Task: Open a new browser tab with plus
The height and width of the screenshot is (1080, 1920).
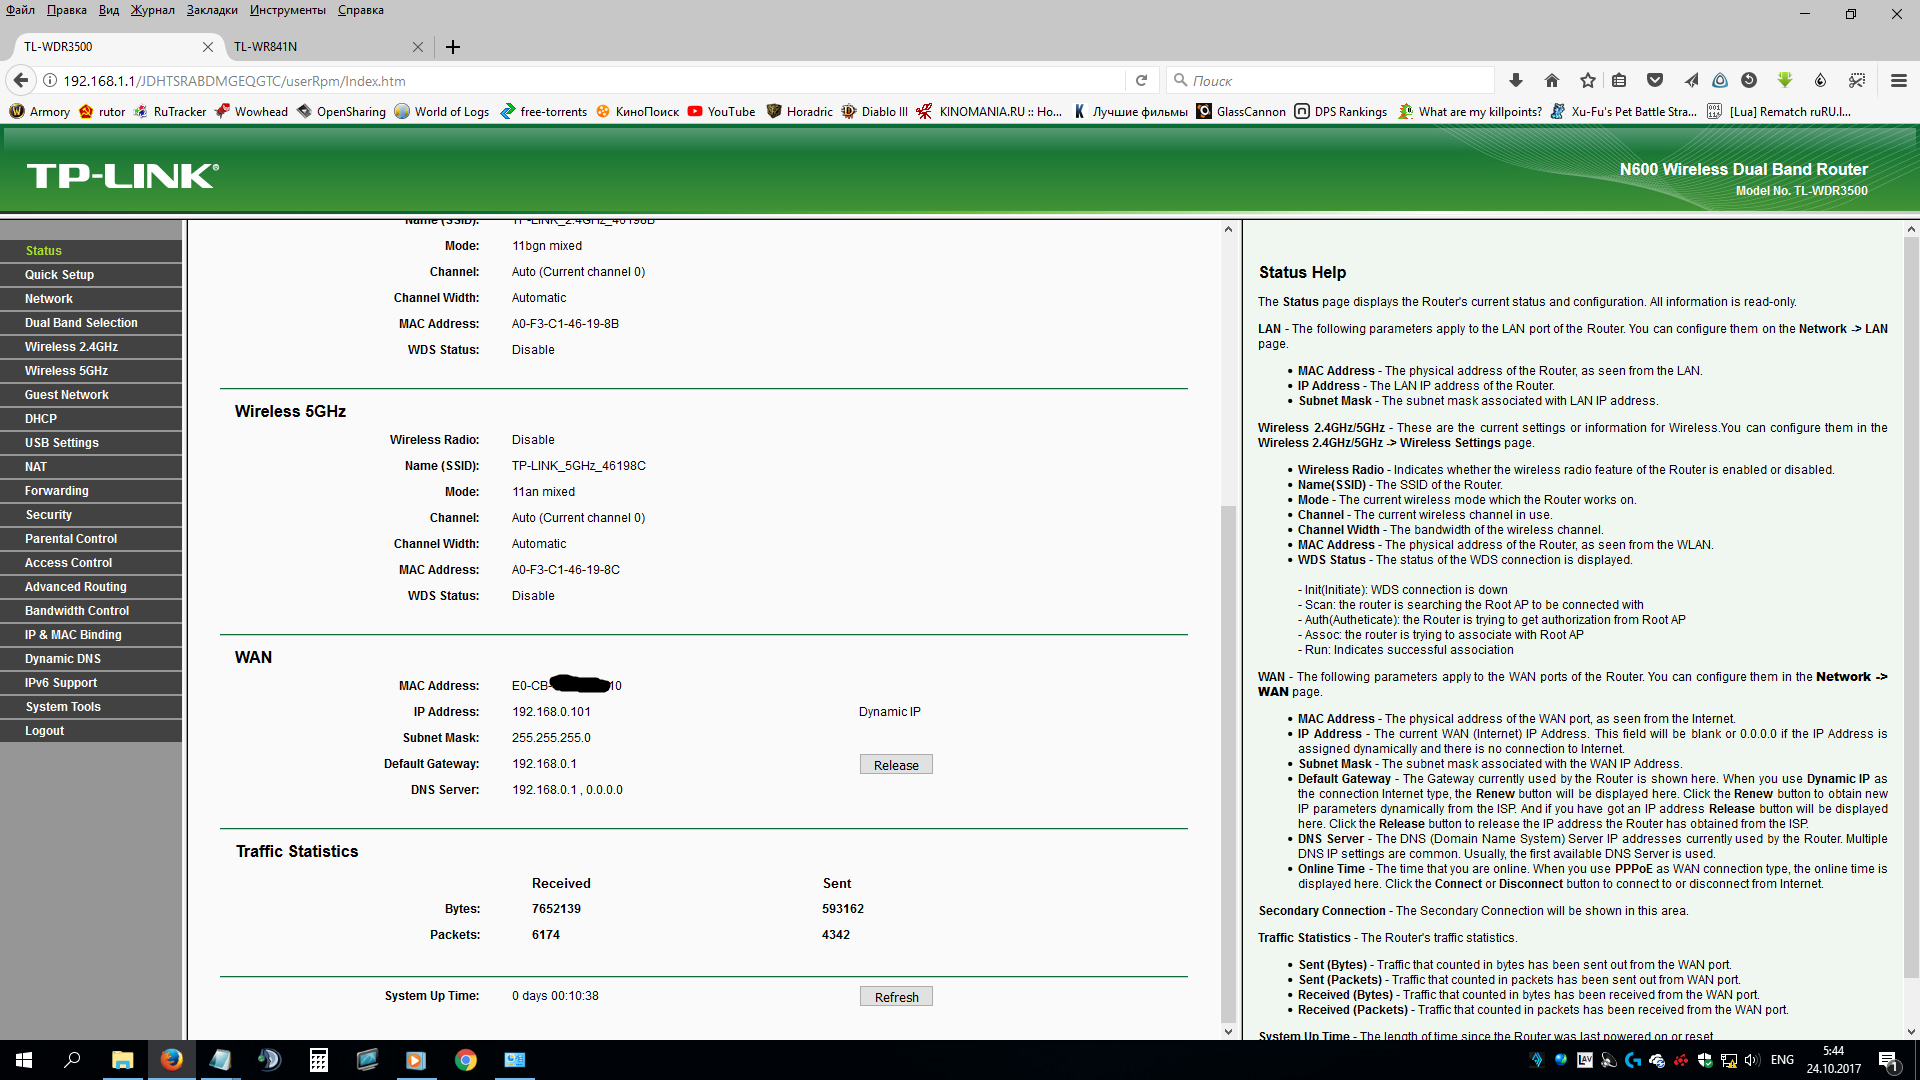Action: (x=453, y=47)
